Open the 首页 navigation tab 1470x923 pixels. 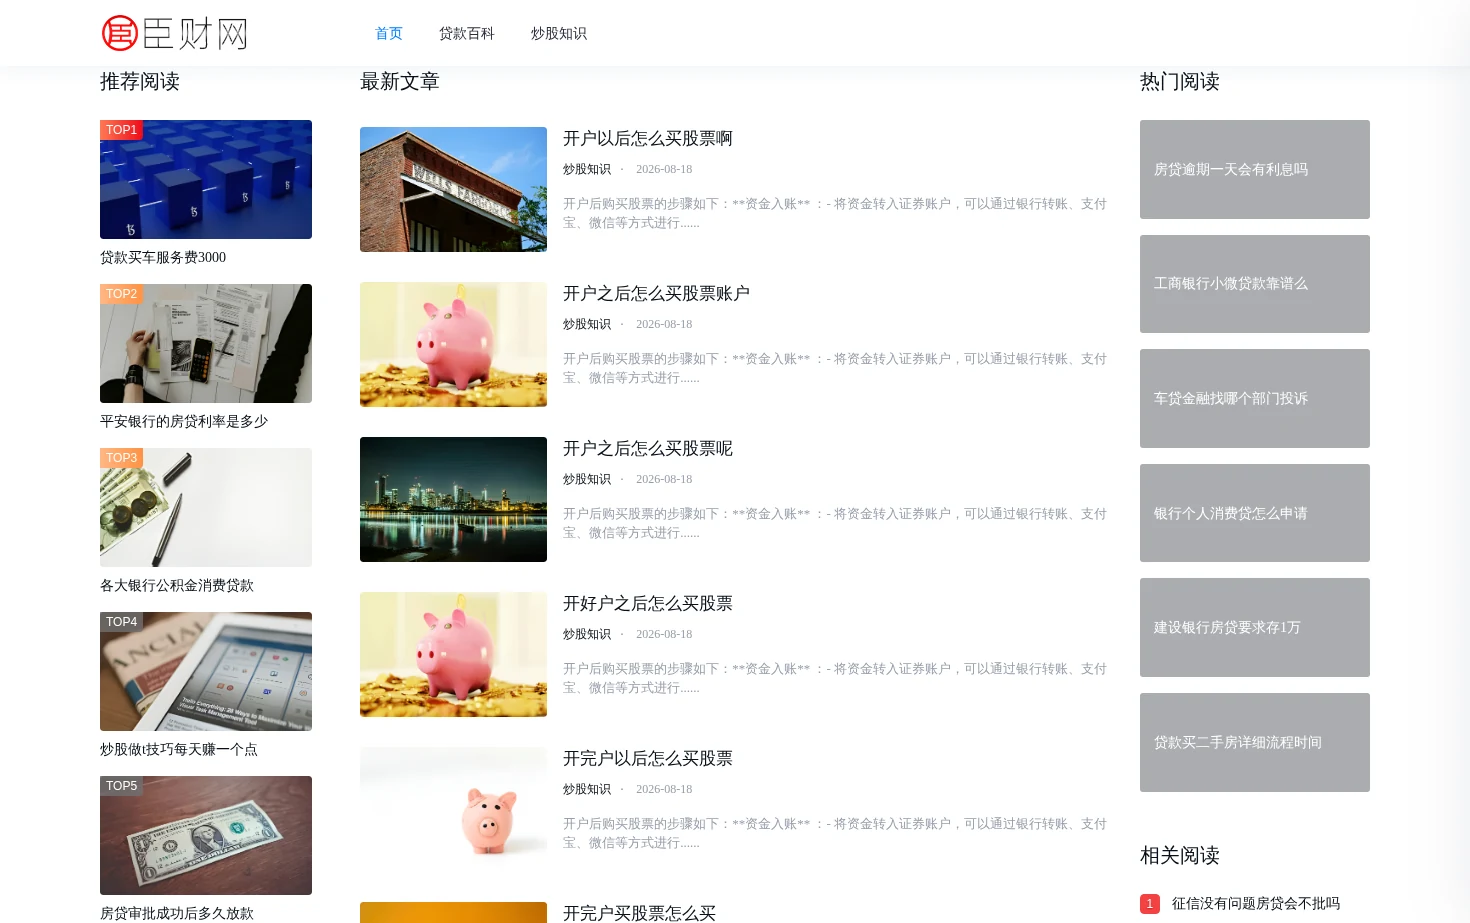tap(389, 34)
